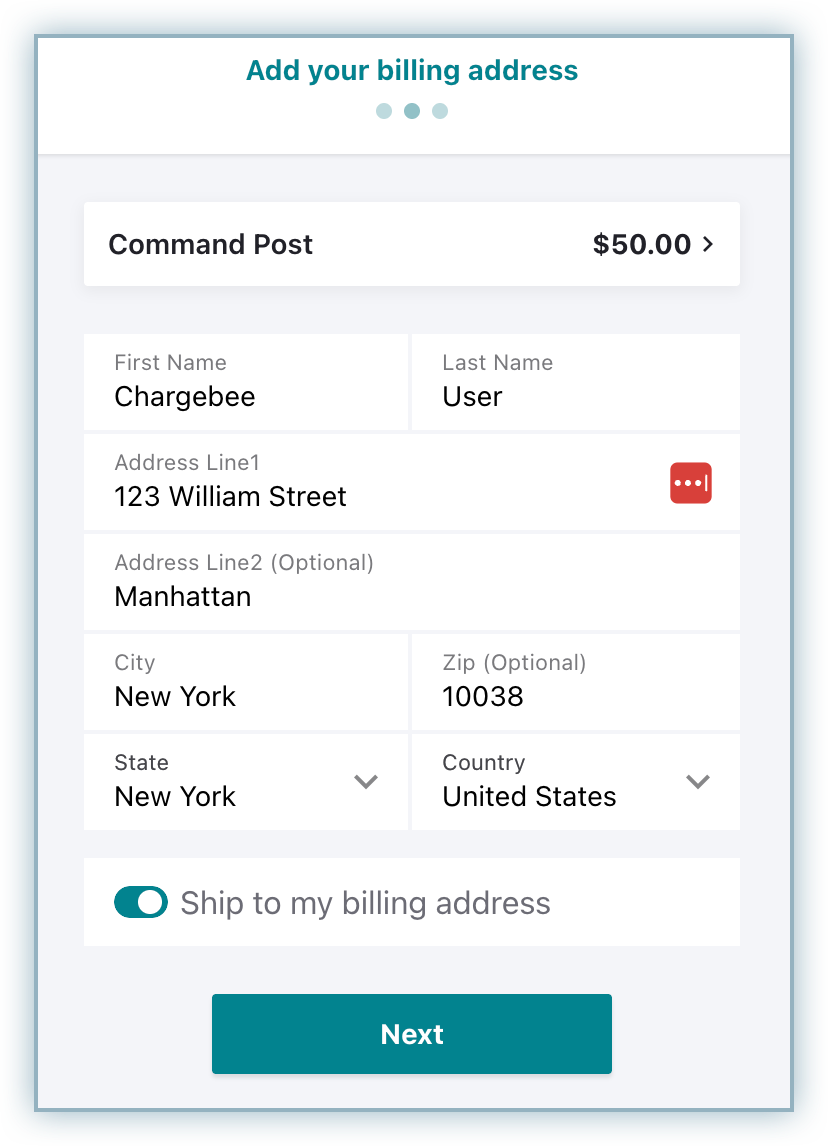Click the chevron arrow beside $50.00

(708, 244)
